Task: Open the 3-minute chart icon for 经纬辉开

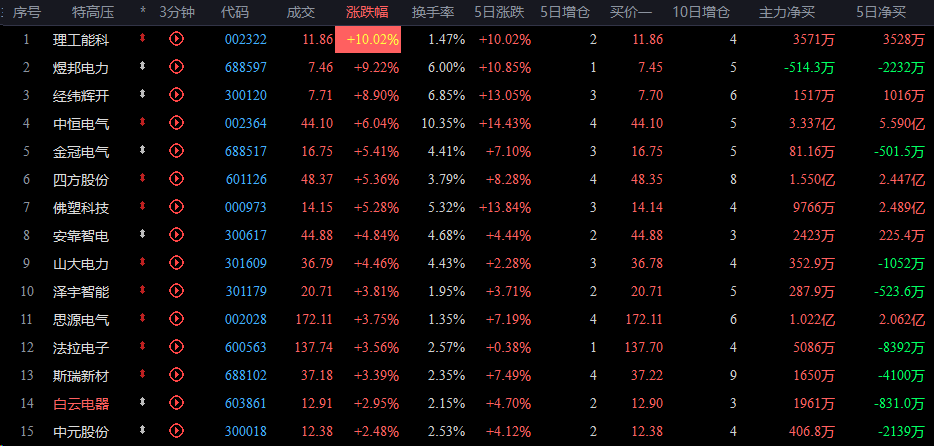Action: (176, 94)
